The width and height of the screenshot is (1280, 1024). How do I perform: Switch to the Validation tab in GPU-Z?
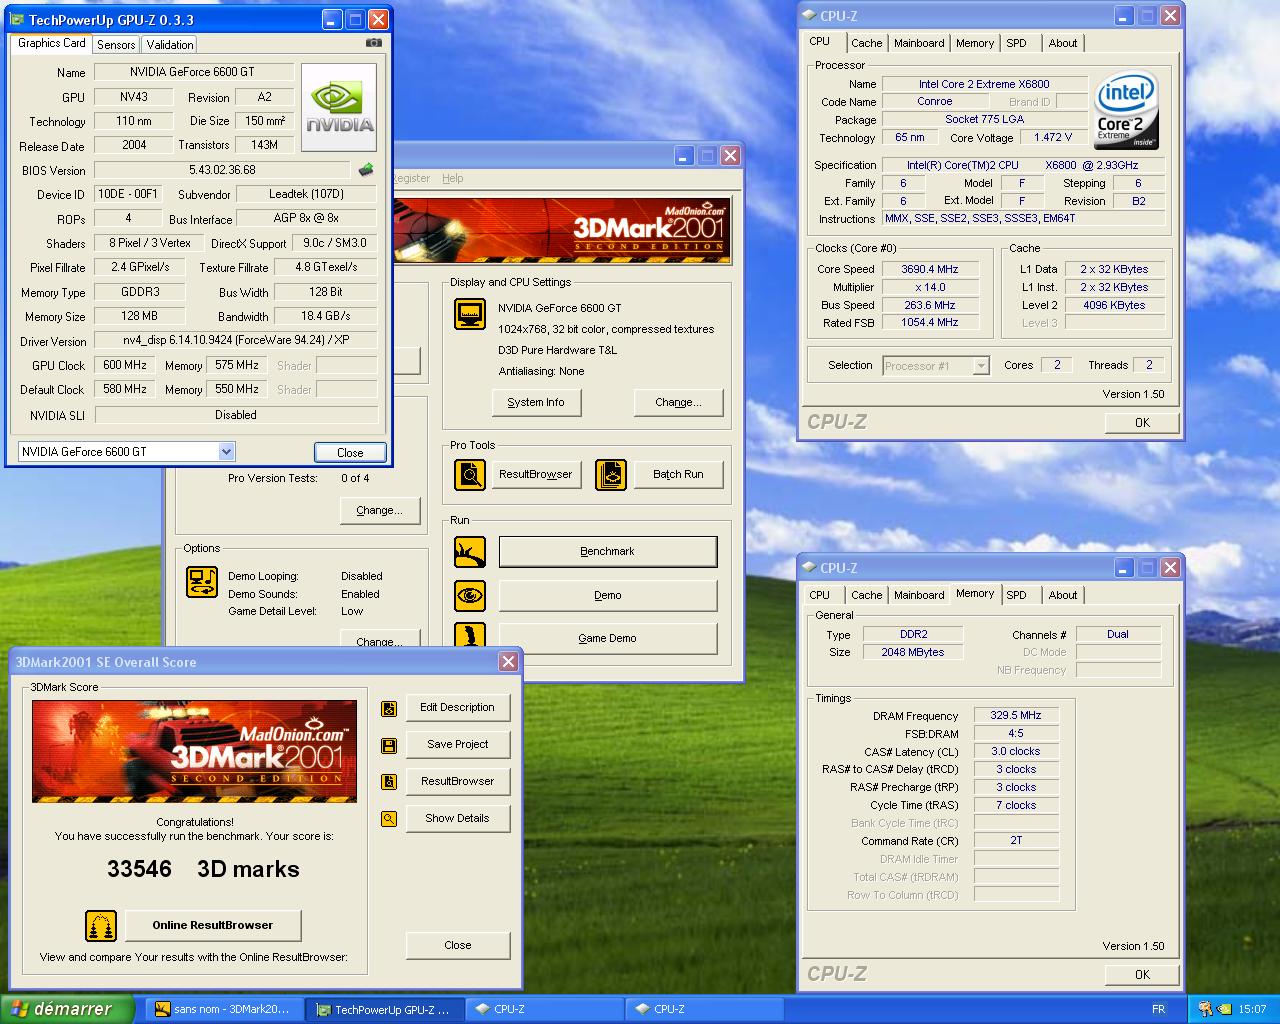170,45
